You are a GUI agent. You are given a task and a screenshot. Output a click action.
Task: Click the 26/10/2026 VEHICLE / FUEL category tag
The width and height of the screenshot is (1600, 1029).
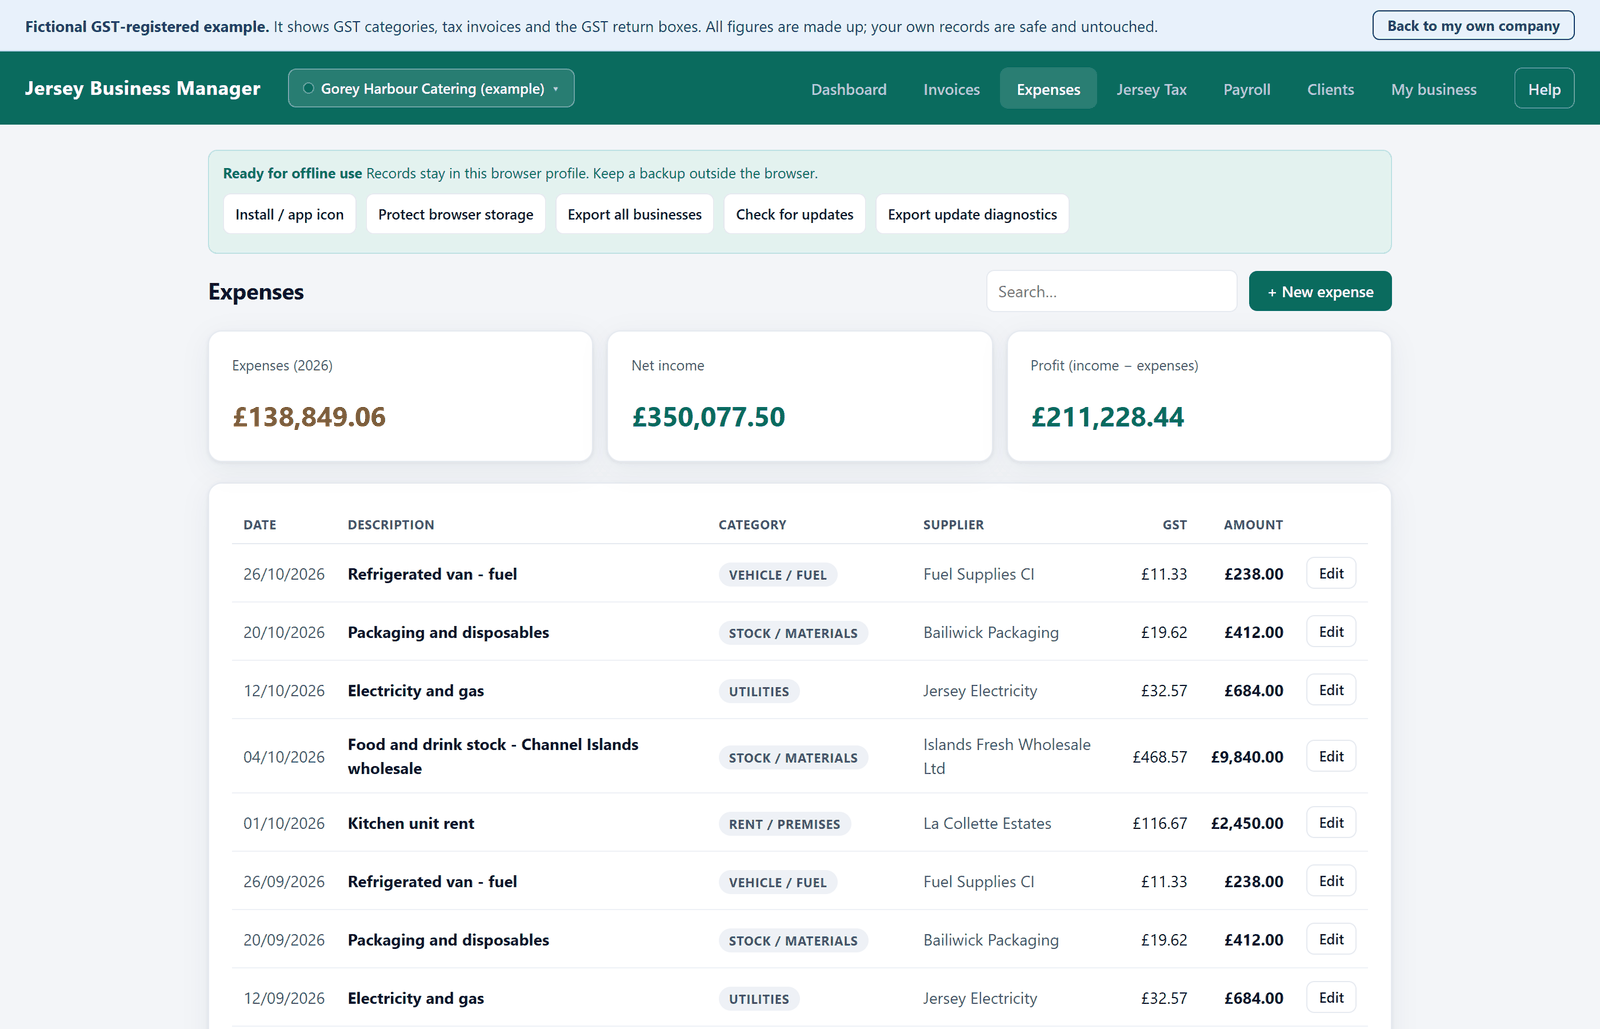pyautogui.click(x=778, y=575)
